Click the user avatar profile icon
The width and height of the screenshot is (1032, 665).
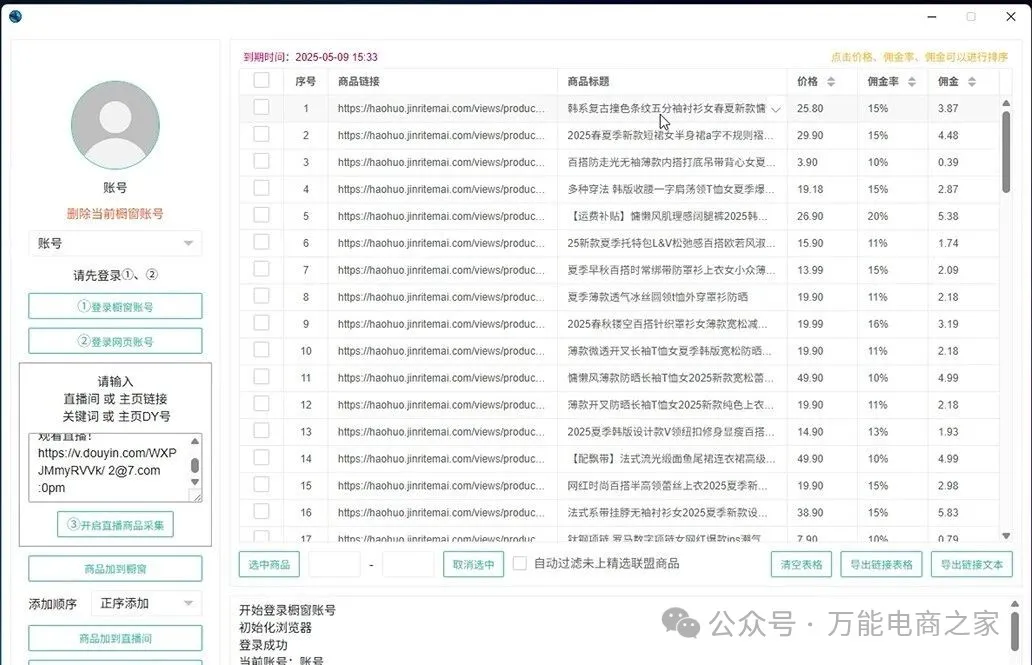[x=115, y=125]
